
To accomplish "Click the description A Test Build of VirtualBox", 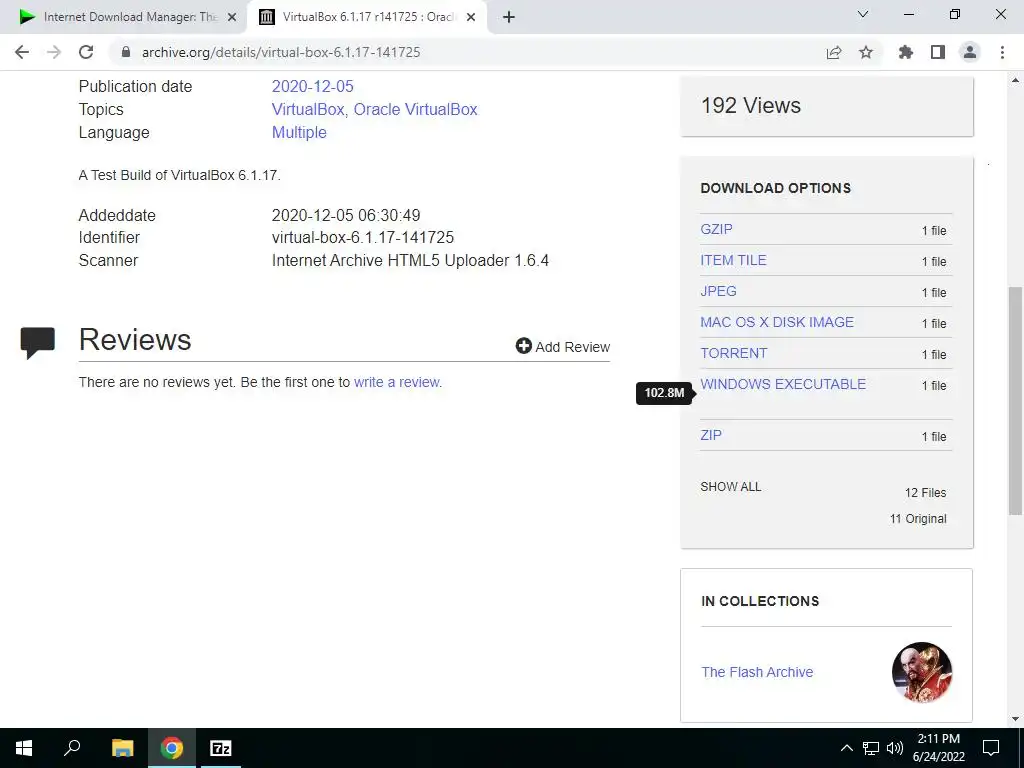I will [x=180, y=175].
